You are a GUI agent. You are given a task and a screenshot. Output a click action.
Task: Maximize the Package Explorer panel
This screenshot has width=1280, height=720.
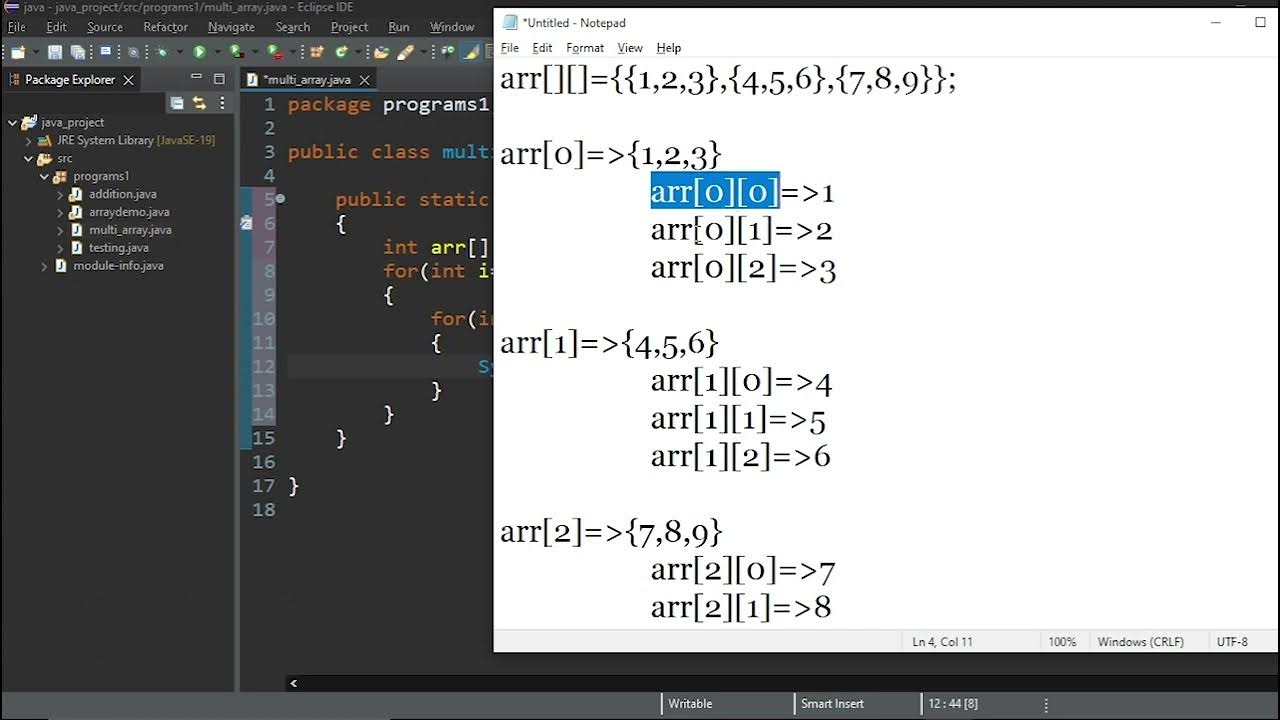point(219,79)
